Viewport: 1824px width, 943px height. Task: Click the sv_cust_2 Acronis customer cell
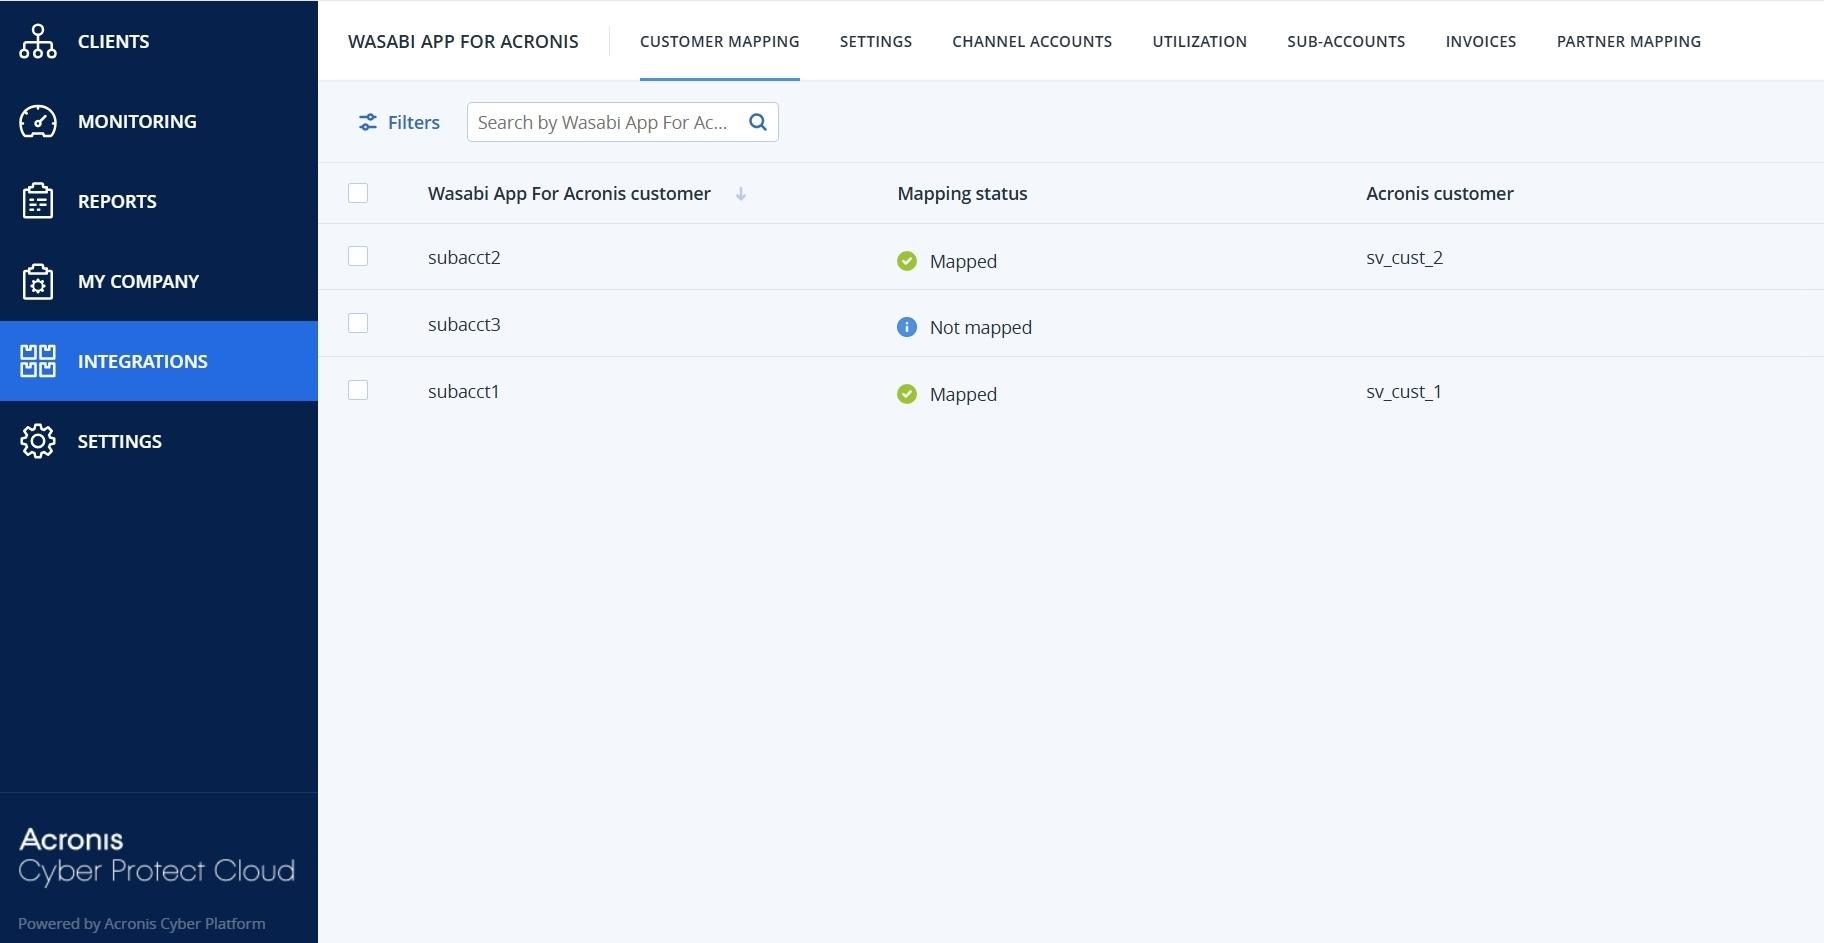(x=1404, y=257)
